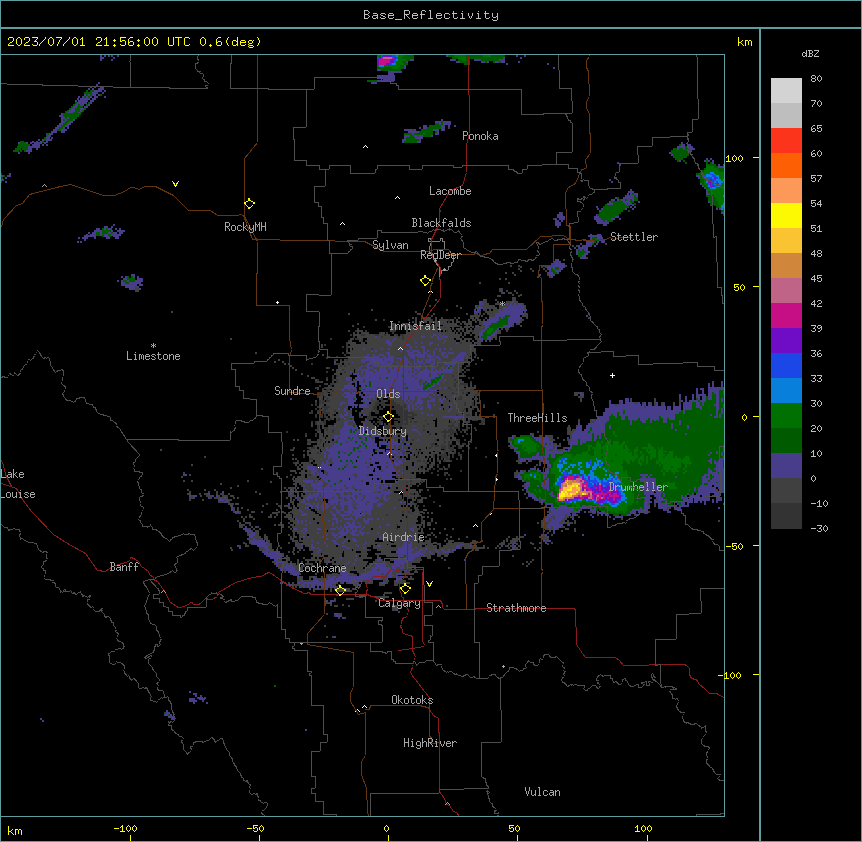Click the yellow diamond marker above Calgary label
Viewport: 862px width, 842px height.
(405, 589)
